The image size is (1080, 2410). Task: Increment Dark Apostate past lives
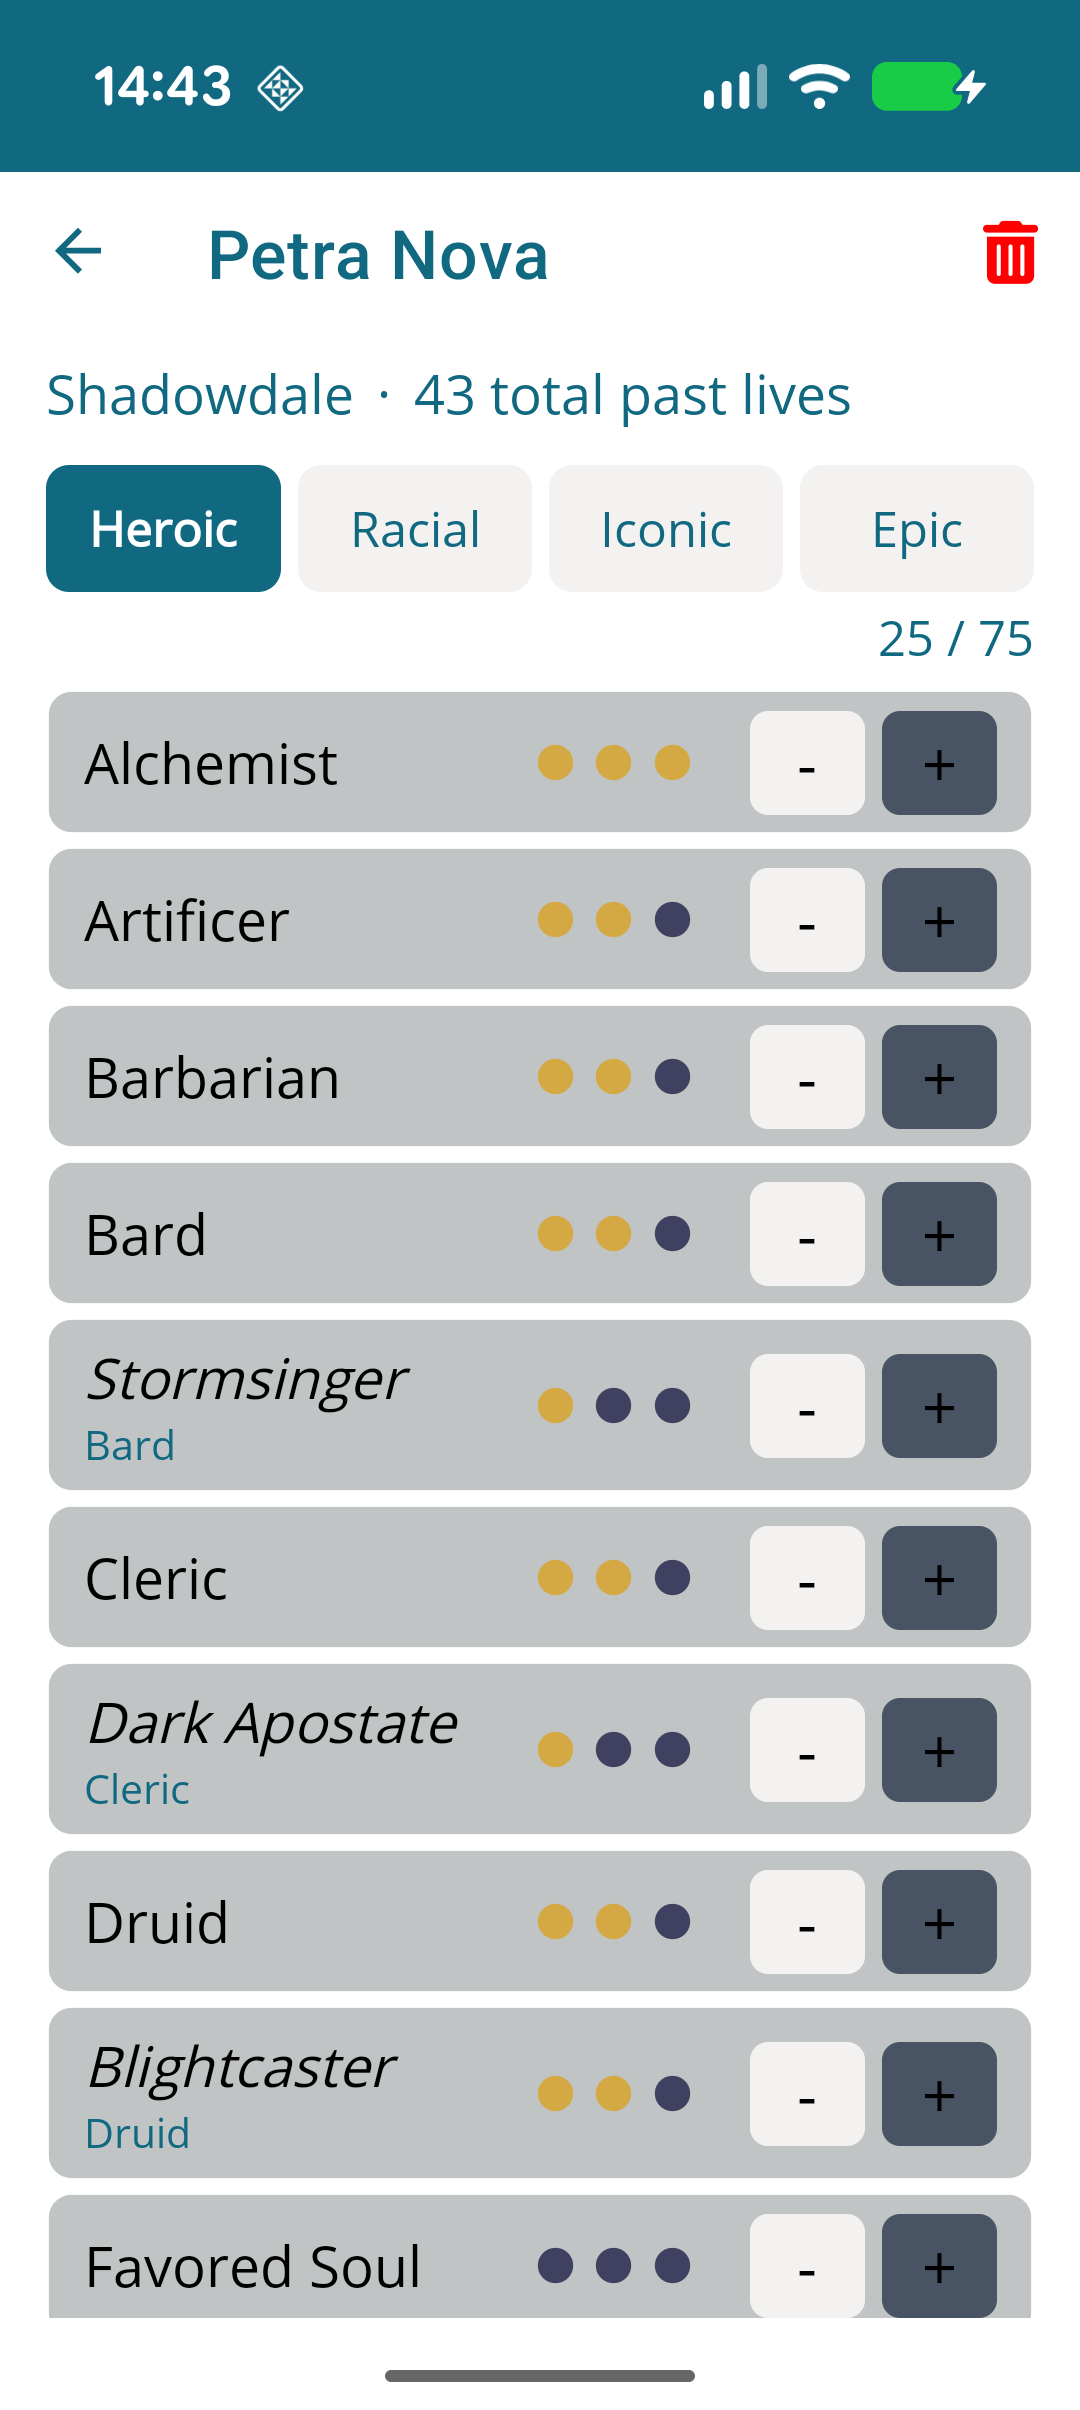[x=938, y=1750]
